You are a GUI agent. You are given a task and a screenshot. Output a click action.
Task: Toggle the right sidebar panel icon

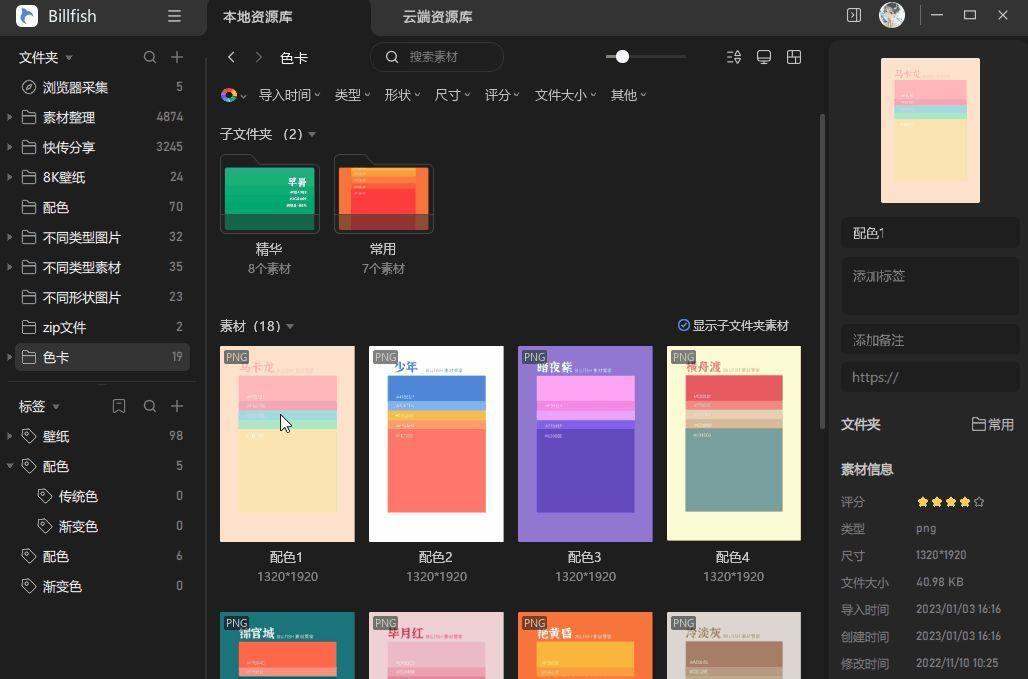(854, 15)
